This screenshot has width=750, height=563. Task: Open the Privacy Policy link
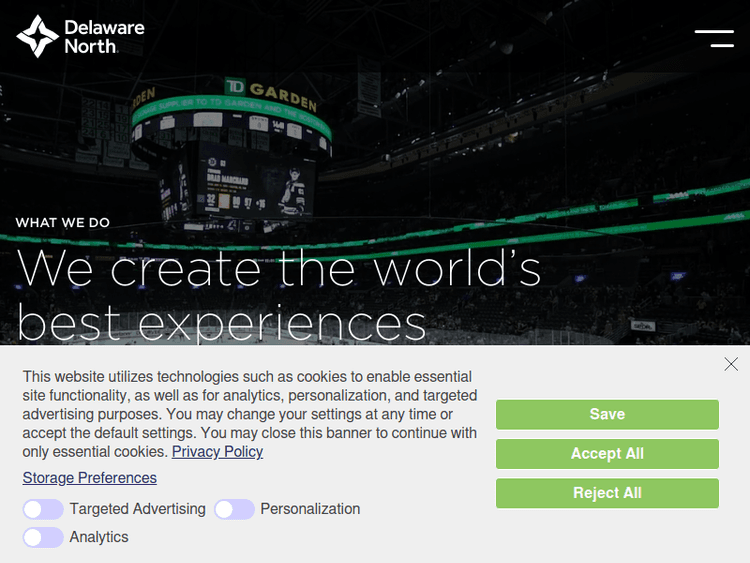click(x=217, y=452)
